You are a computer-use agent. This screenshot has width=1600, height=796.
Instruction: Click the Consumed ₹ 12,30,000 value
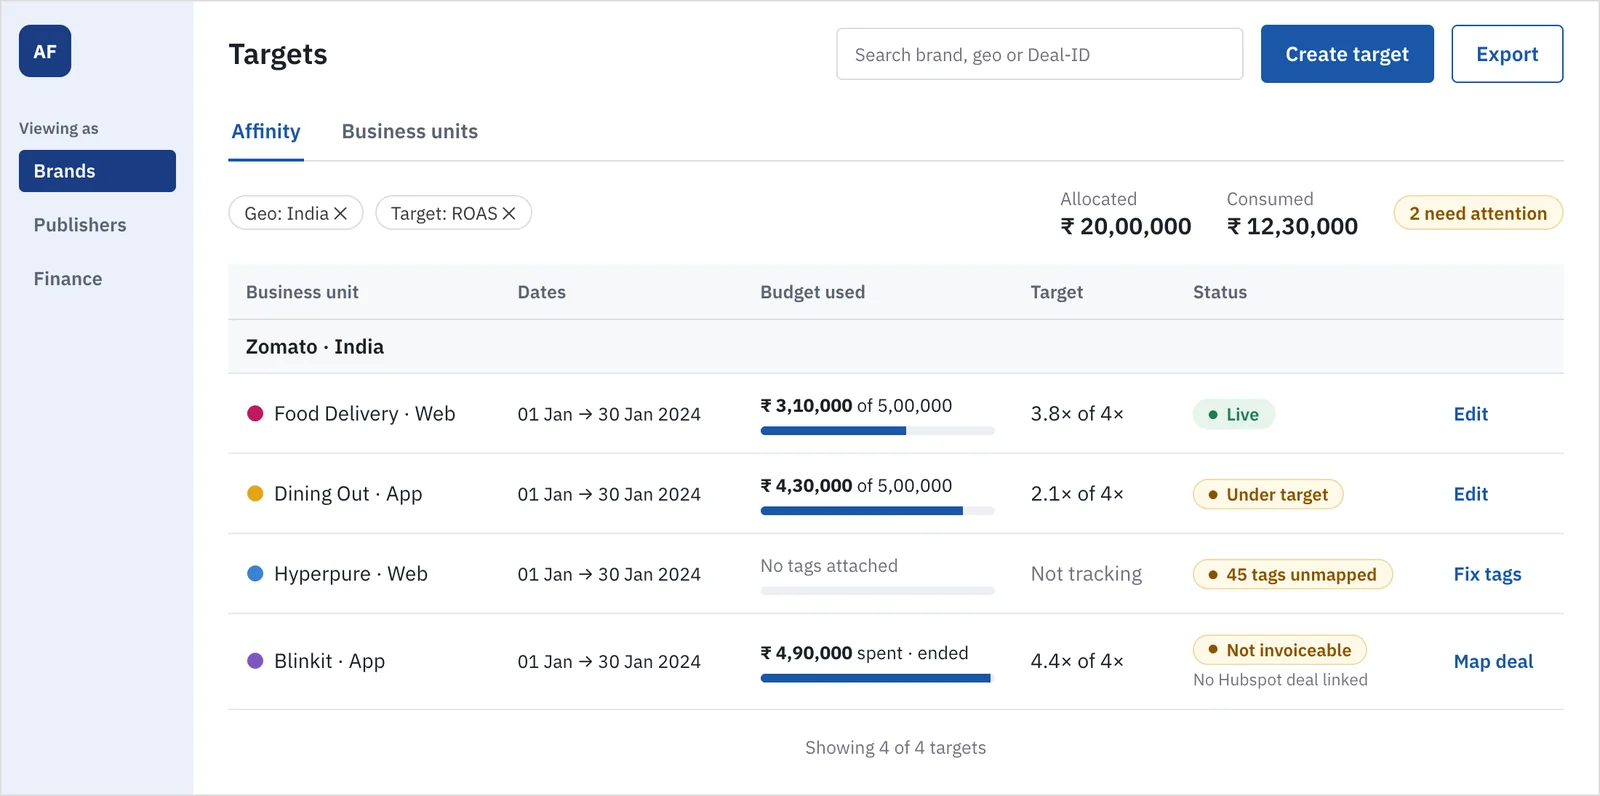pos(1292,226)
